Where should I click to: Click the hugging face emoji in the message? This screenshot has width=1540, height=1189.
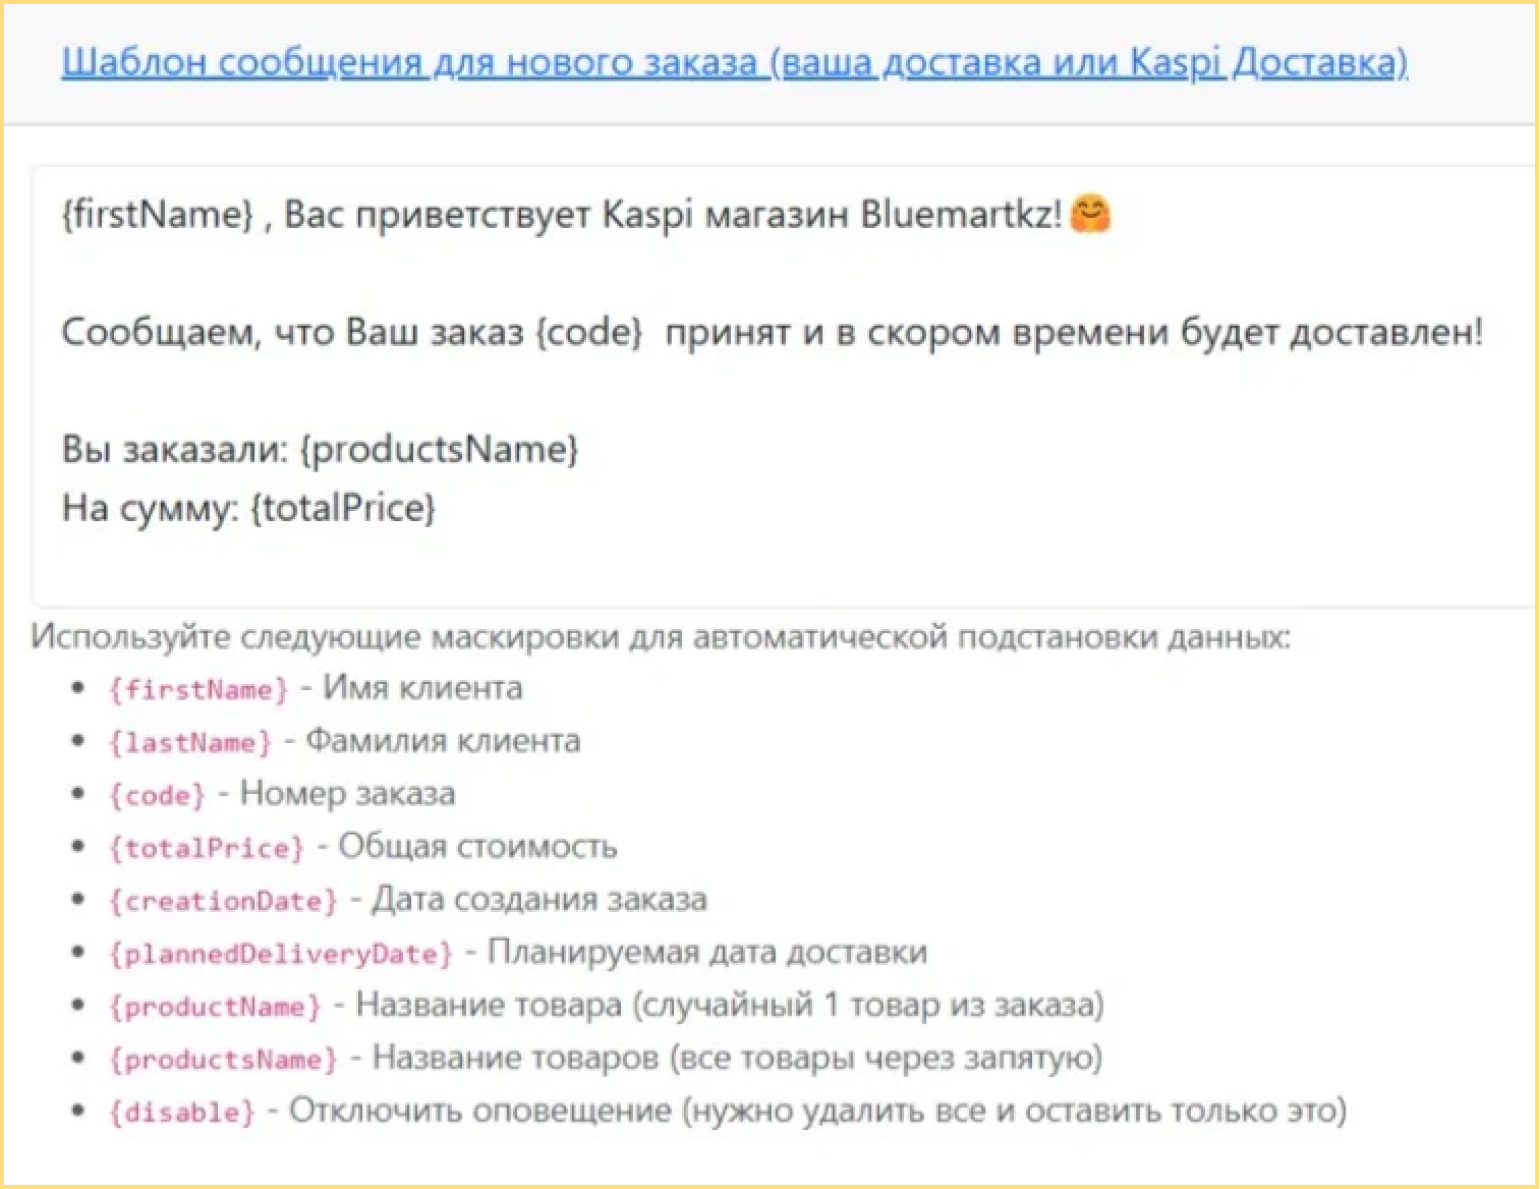click(x=1090, y=214)
